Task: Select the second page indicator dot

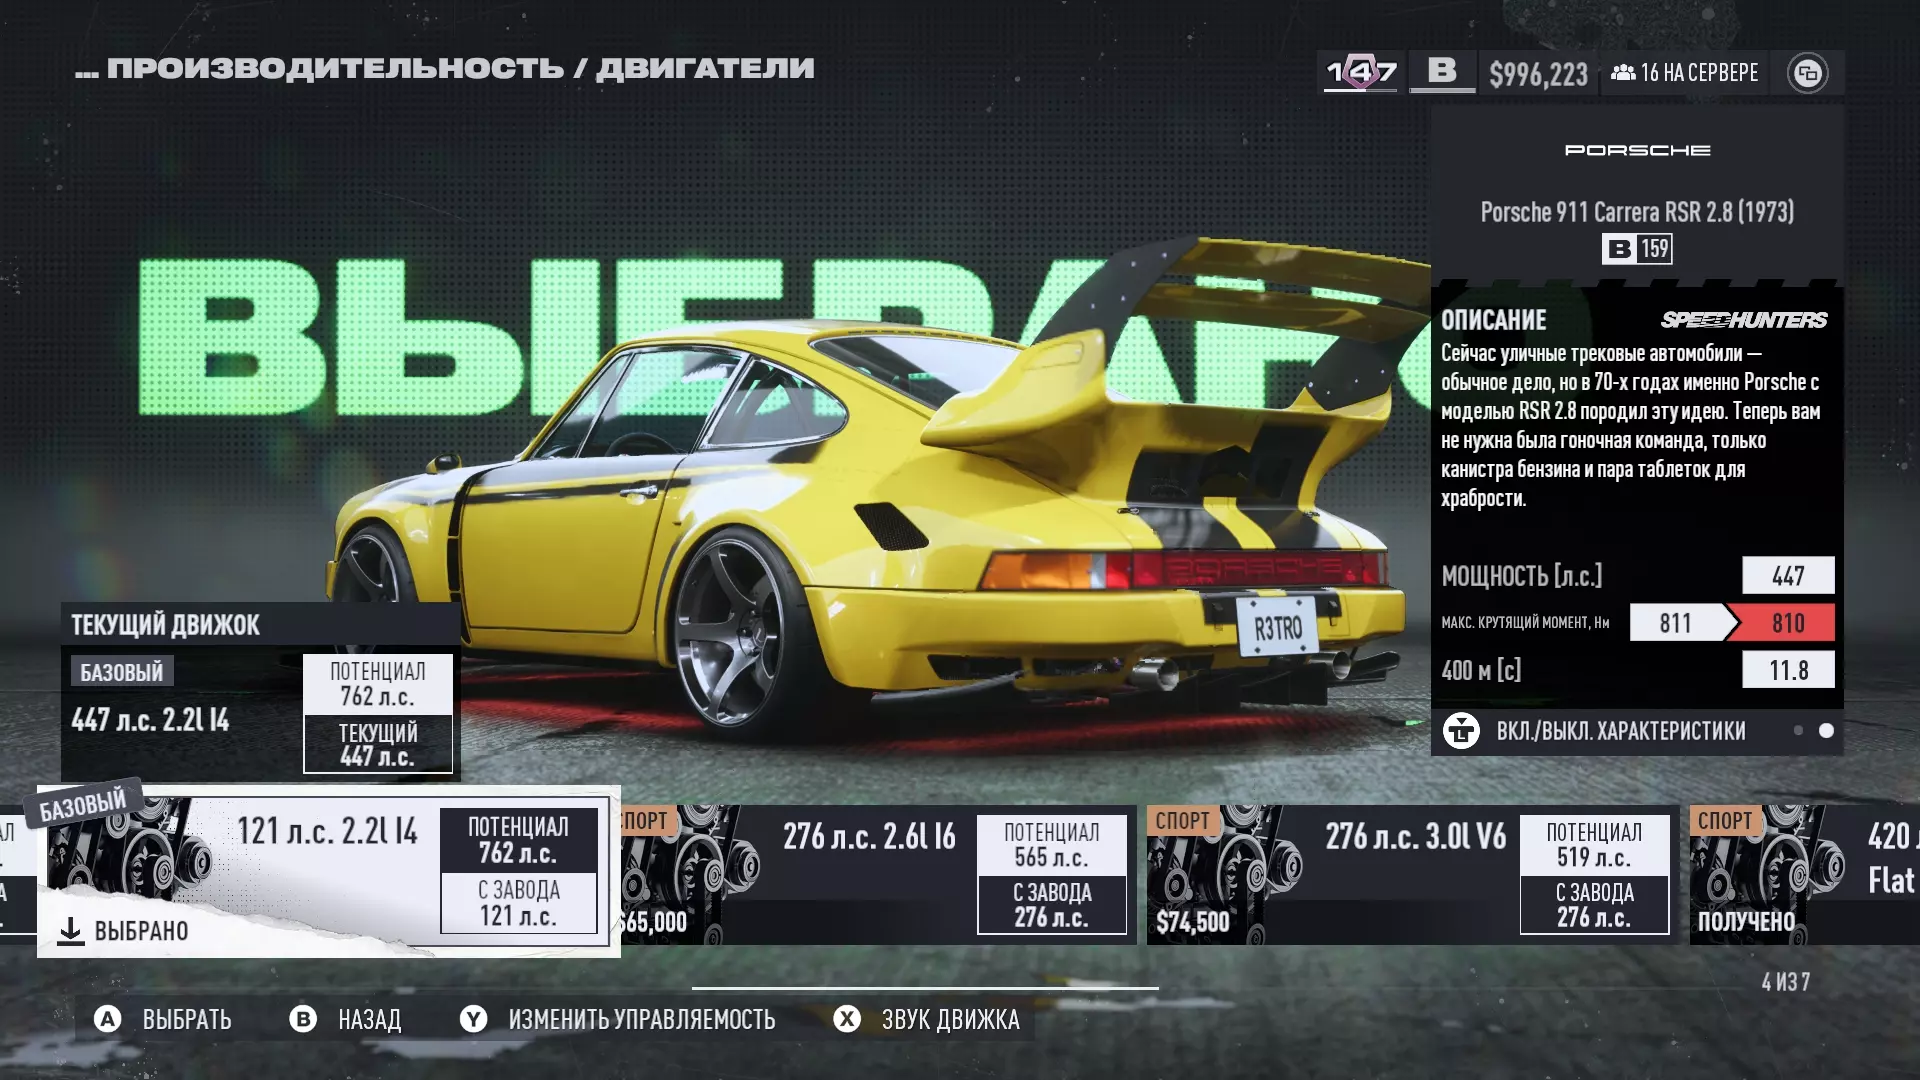Action: click(x=1826, y=731)
